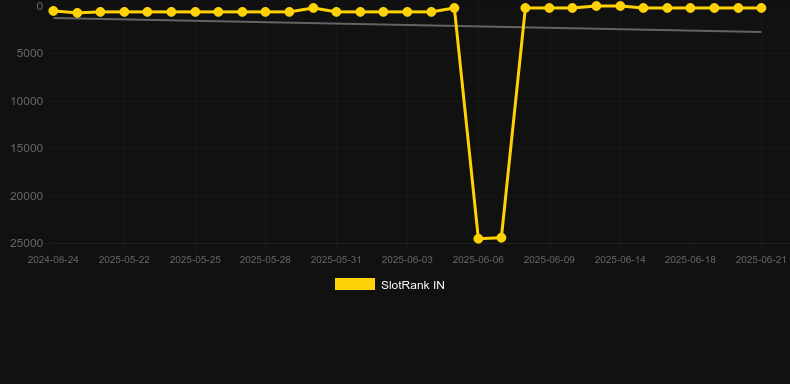Click the y-axis label 25000

(27, 243)
